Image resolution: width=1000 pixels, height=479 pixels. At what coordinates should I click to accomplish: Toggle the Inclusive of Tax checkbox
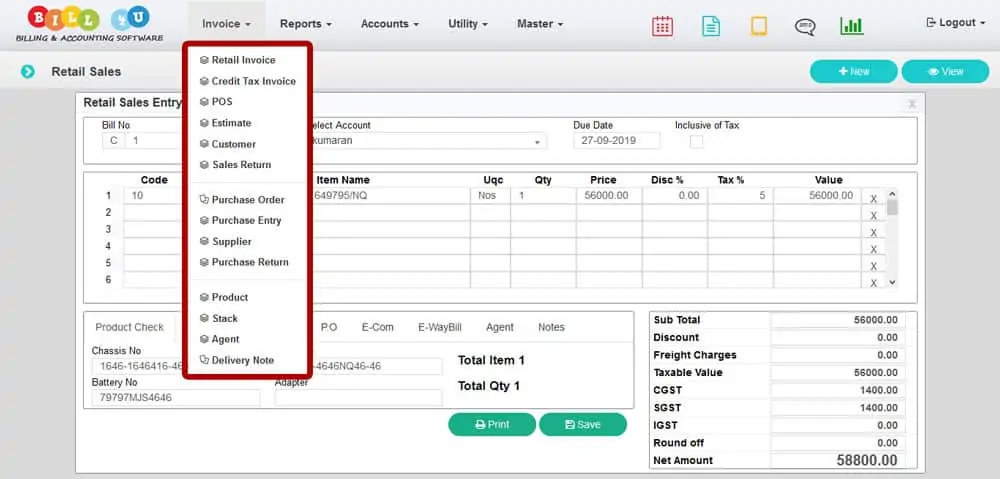[x=696, y=142]
